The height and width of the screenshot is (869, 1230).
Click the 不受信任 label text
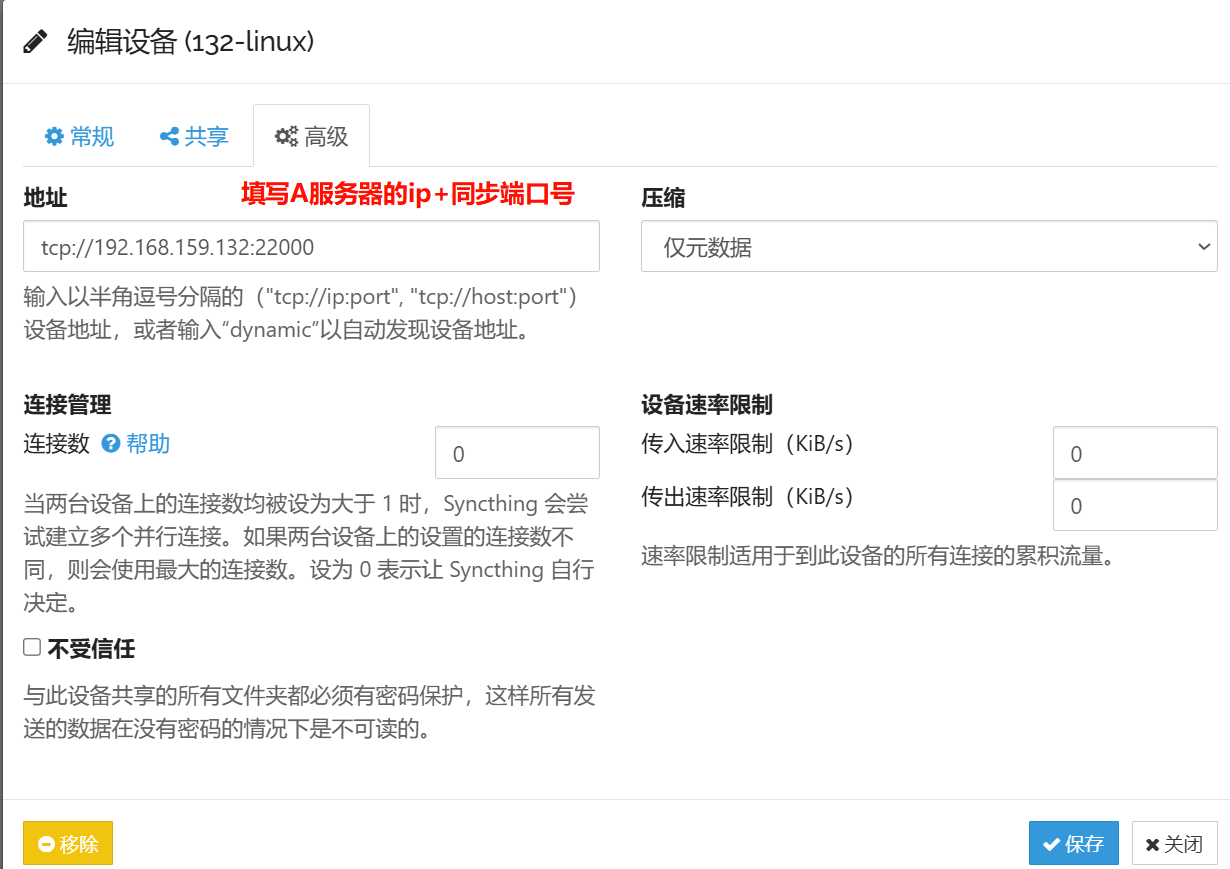click(x=91, y=649)
